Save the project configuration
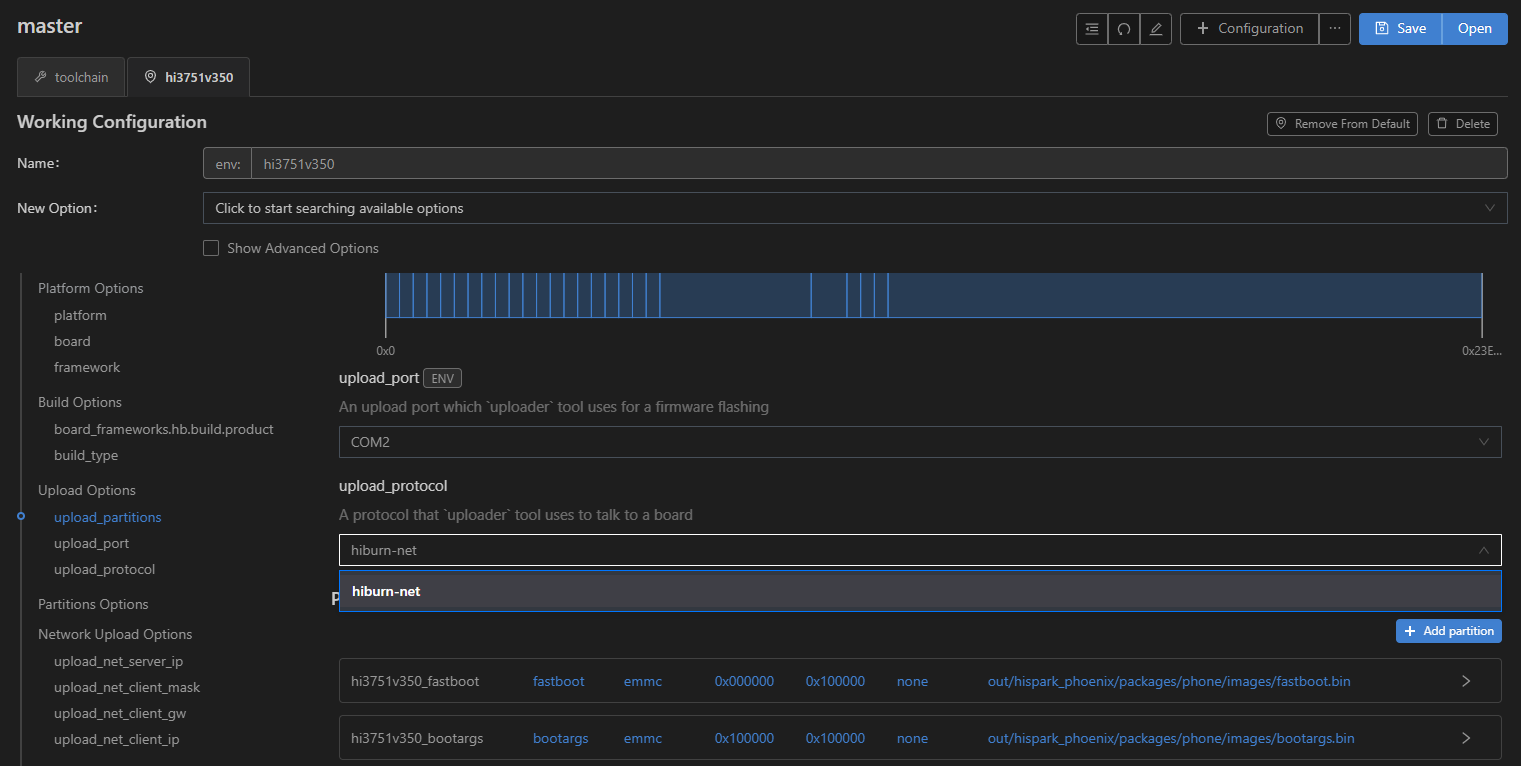Screen dimensions: 1521x766 (1400, 29)
